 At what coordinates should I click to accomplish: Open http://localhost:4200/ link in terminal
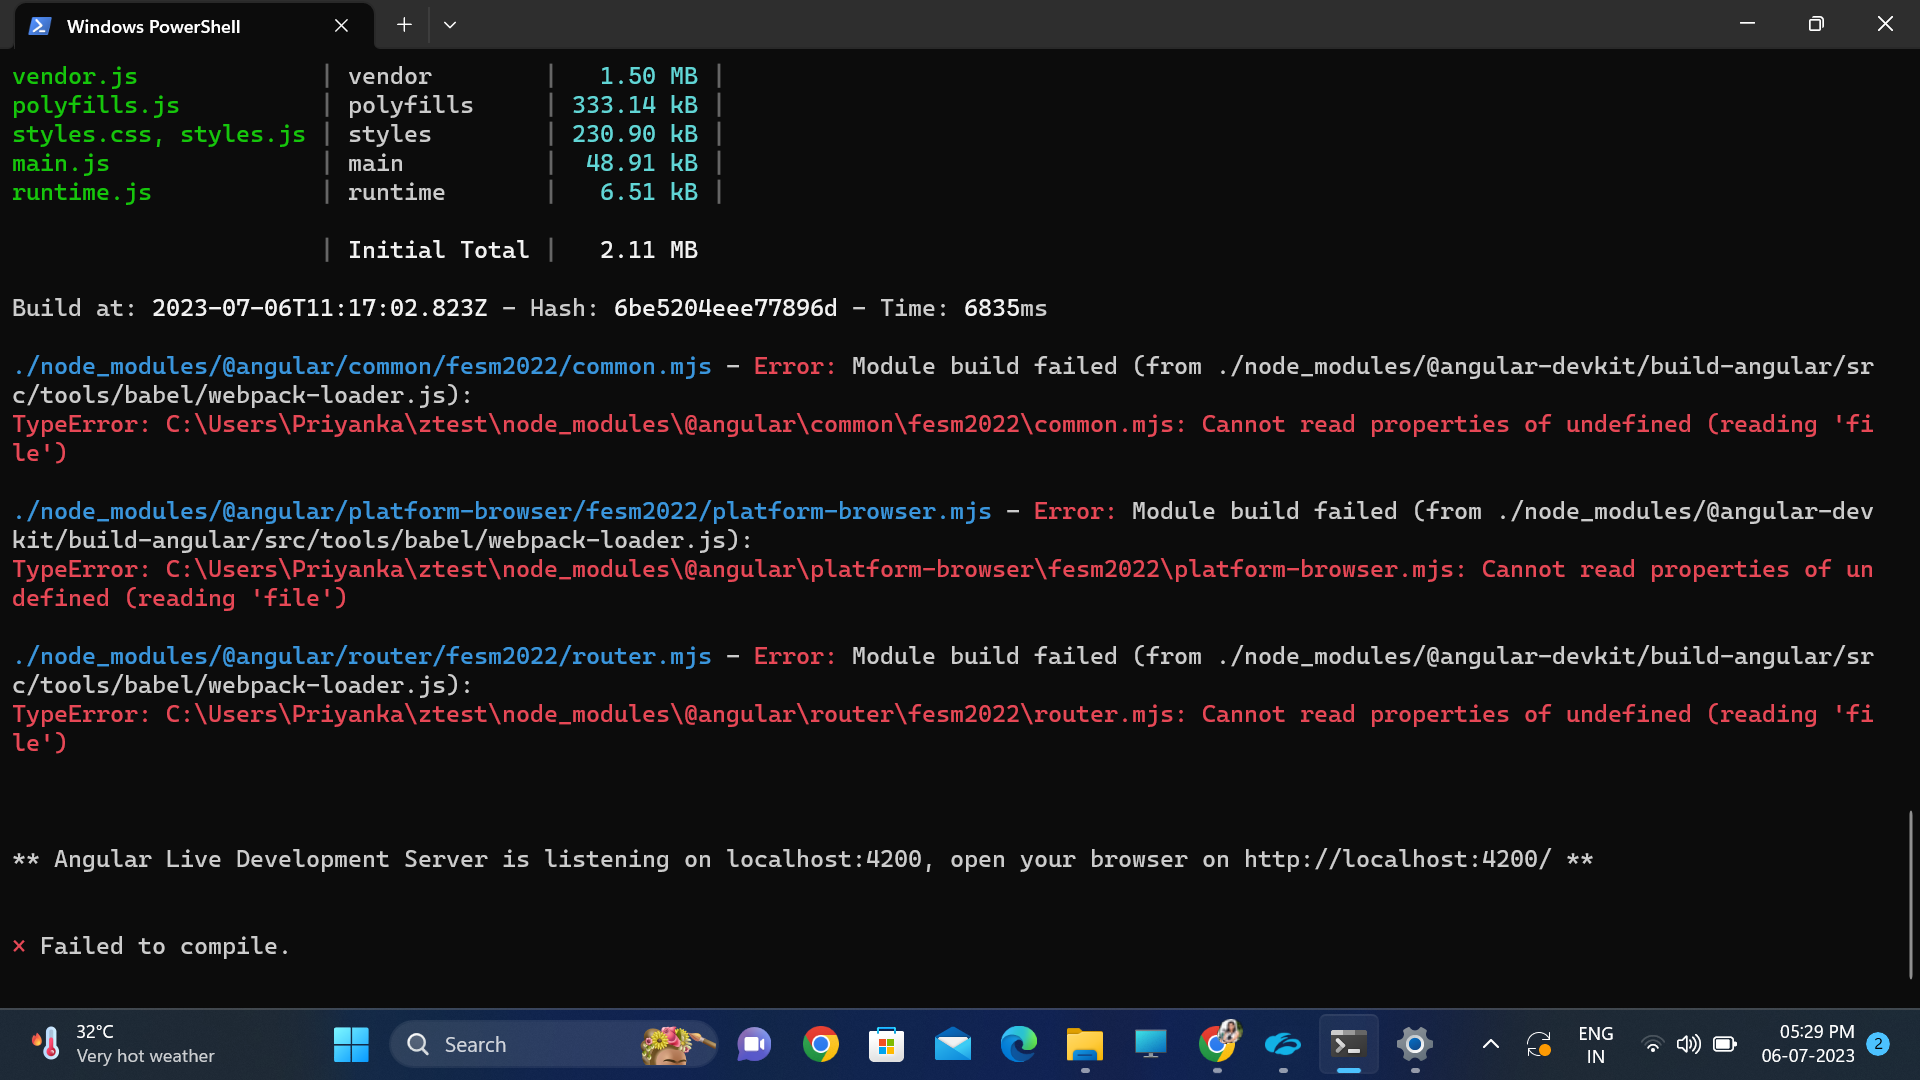point(1396,858)
